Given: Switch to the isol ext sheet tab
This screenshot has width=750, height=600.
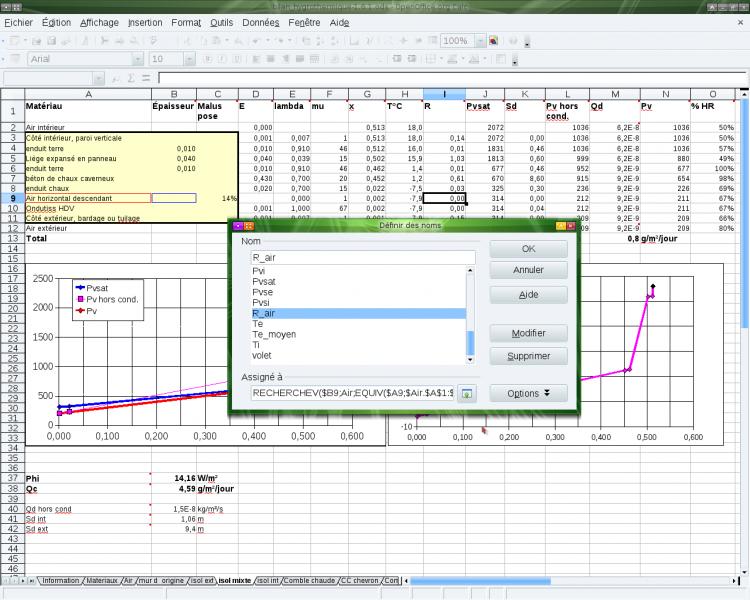Looking at the screenshot, I should point(201,581).
